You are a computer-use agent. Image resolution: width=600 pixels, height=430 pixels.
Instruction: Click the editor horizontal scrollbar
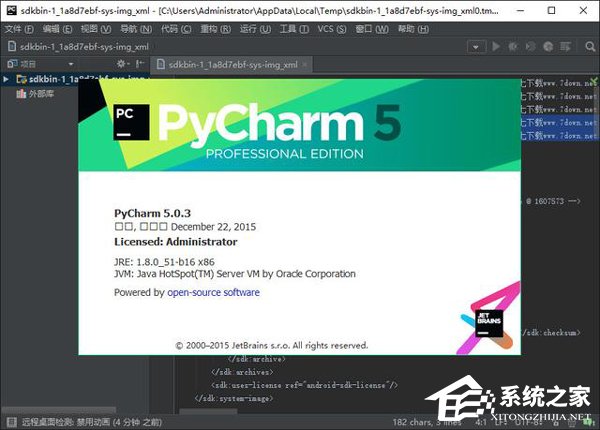pyautogui.click(x=209, y=412)
